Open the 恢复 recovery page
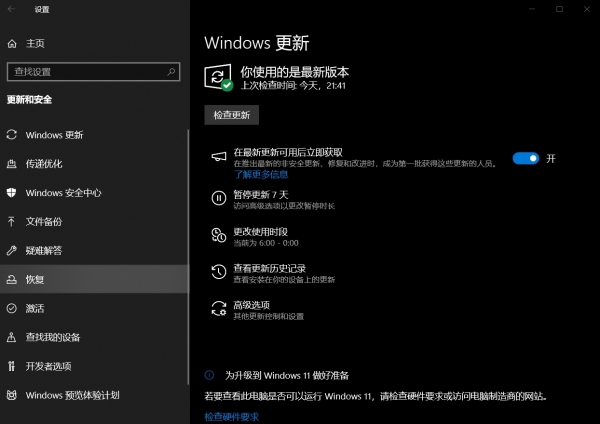Image resolution: width=600 pixels, height=424 pixels. [x=94, y=279]
